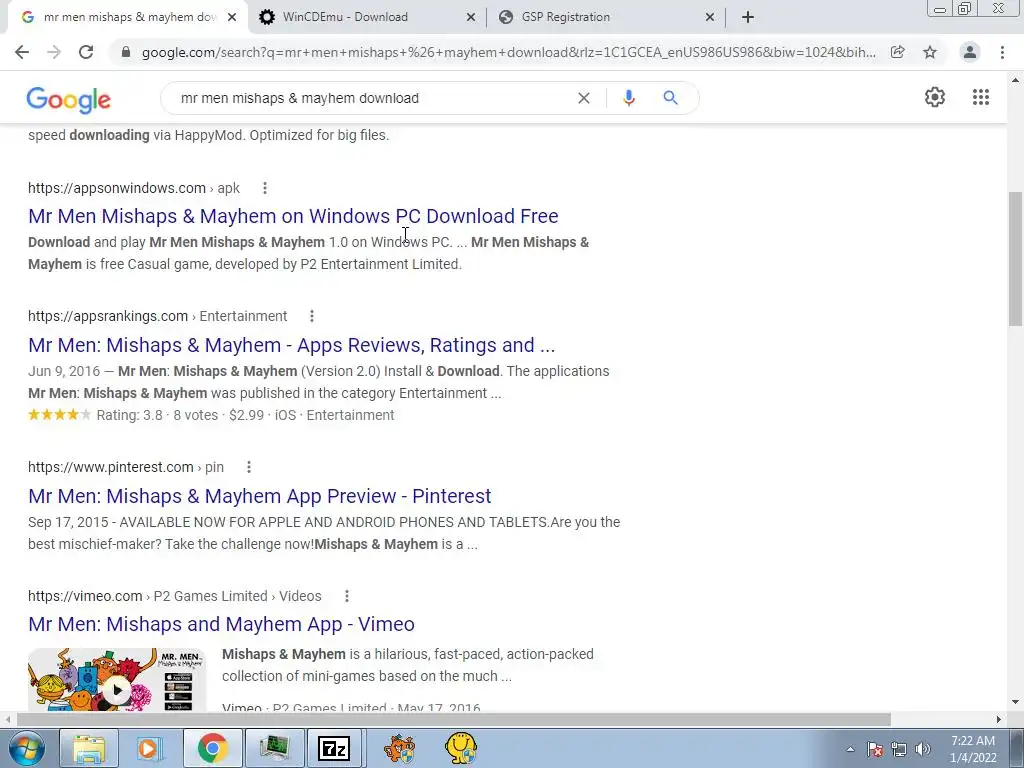
Task: Go back to the previous page
Action: pyautogui.click(x=22, y=52)
